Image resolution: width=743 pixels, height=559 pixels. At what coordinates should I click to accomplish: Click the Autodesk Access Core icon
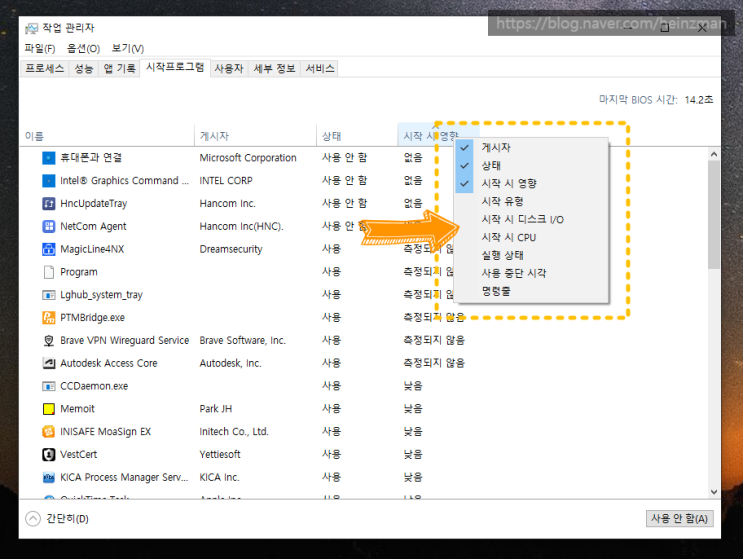[x=49, y=363]
